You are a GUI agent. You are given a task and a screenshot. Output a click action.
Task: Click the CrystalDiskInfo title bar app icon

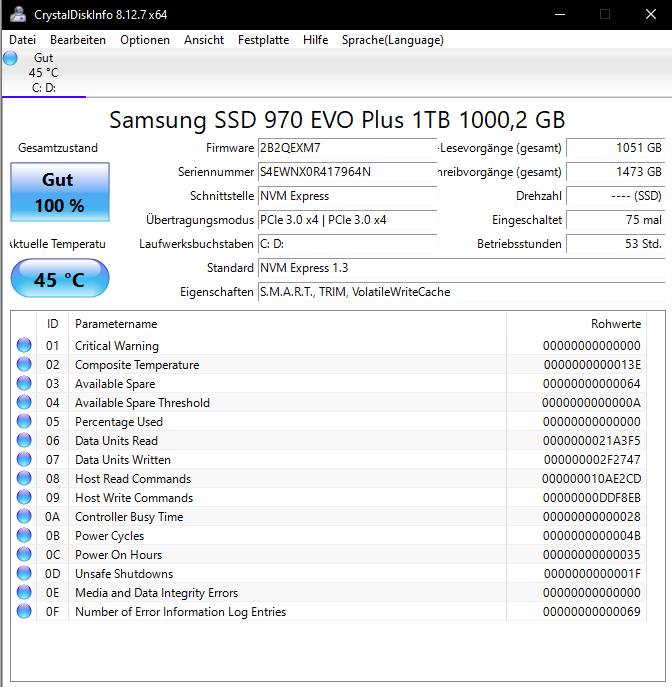(x=18, y=14)
